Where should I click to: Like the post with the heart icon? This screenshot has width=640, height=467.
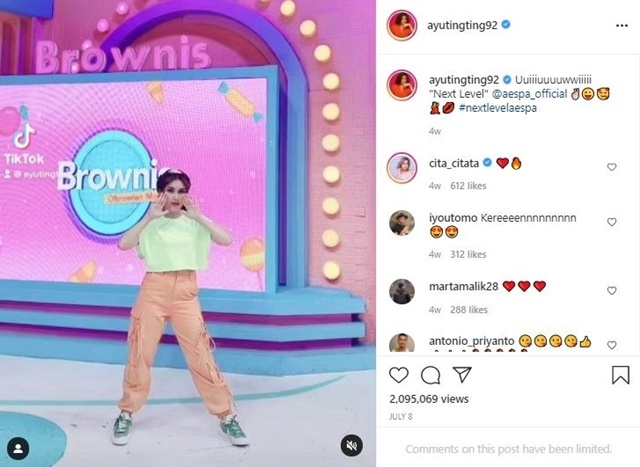399,375
